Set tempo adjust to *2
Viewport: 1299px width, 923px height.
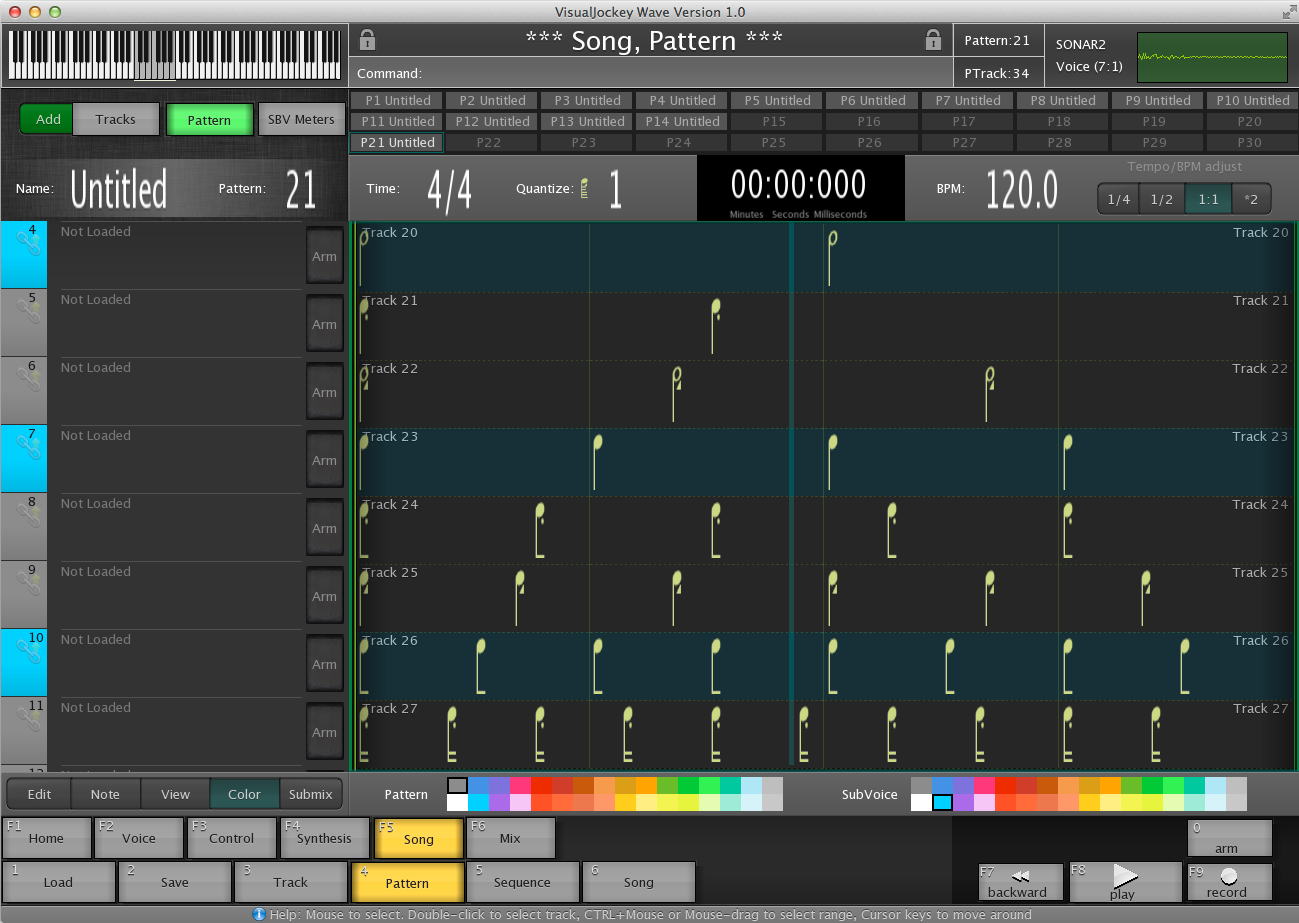(1251, 199)
